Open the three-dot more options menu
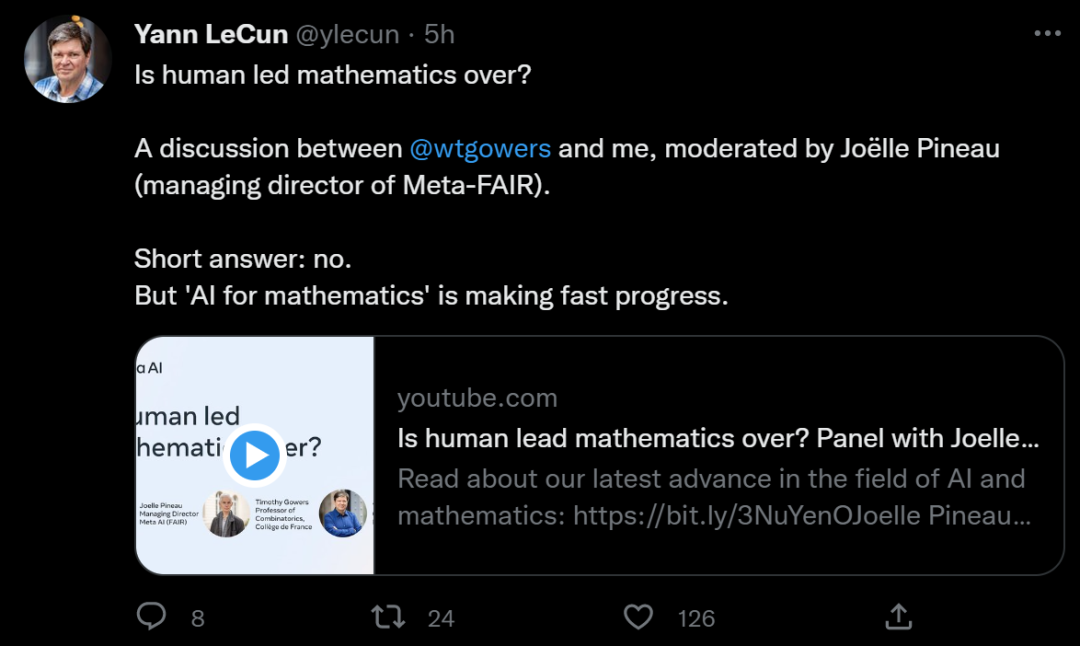 tap(1046, 34)
